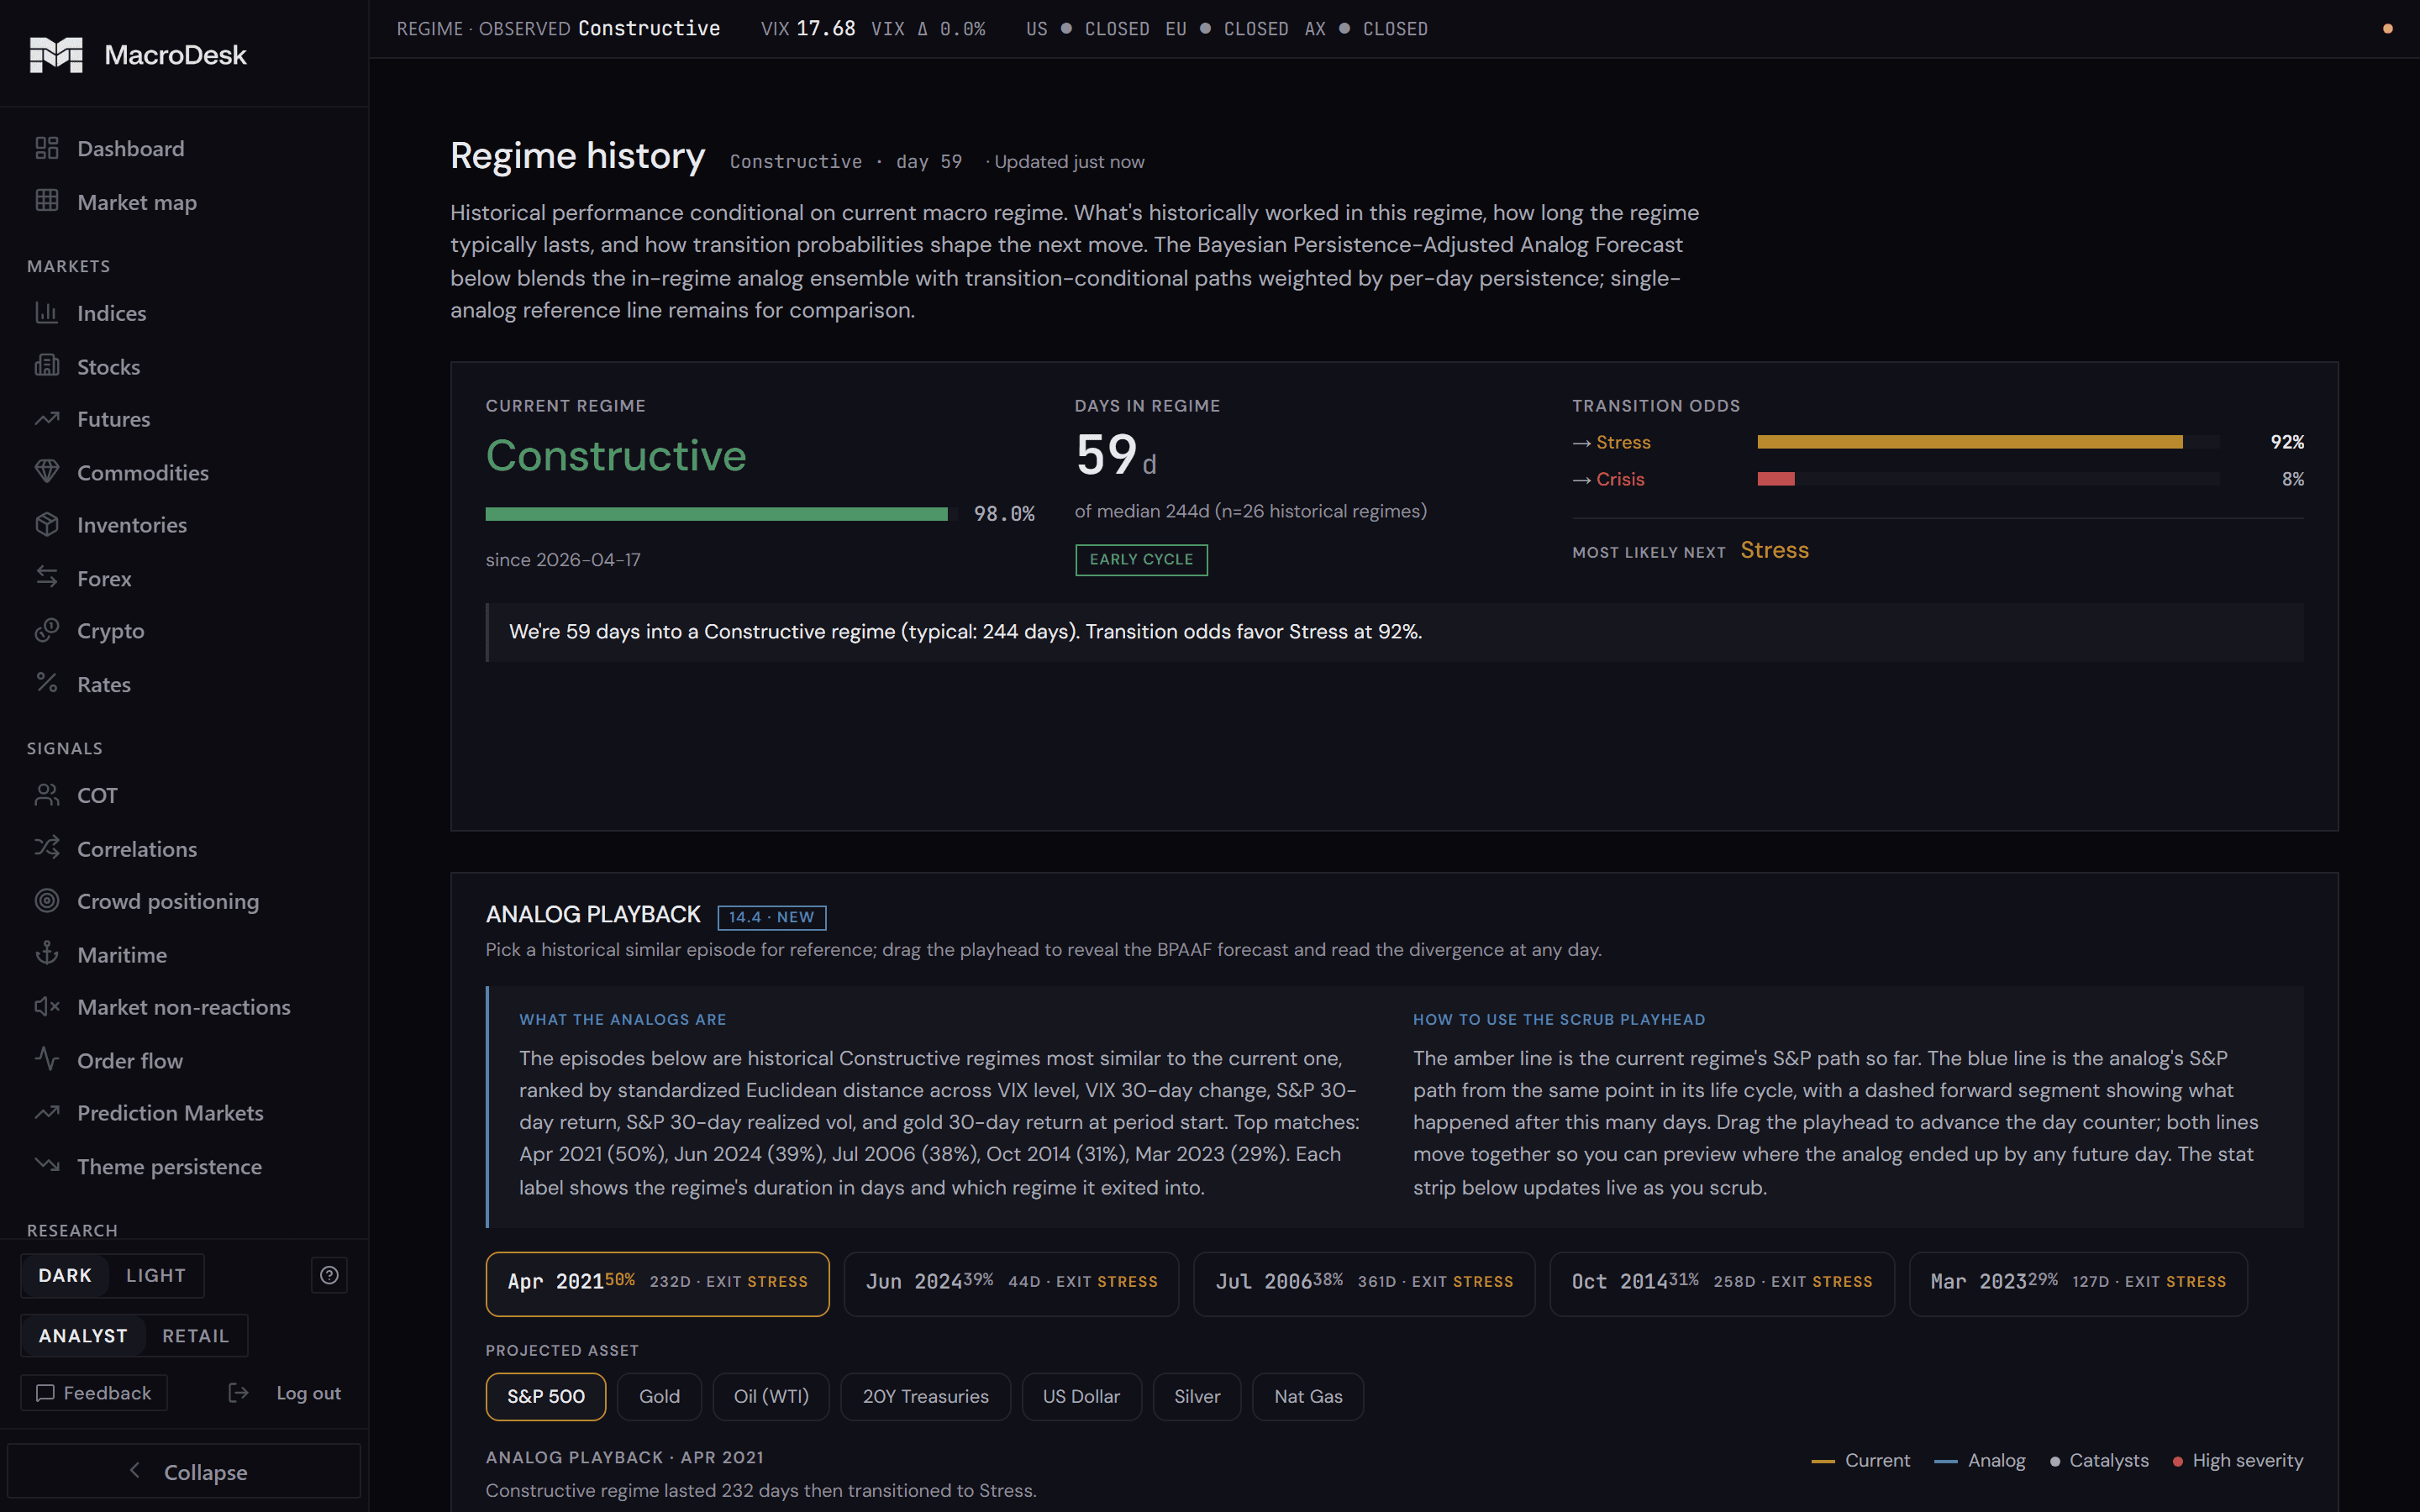The height and width of the screenshot is (1512, 2420).
Task: Open Indices via its bar chart icon
Action: [47, 313]
